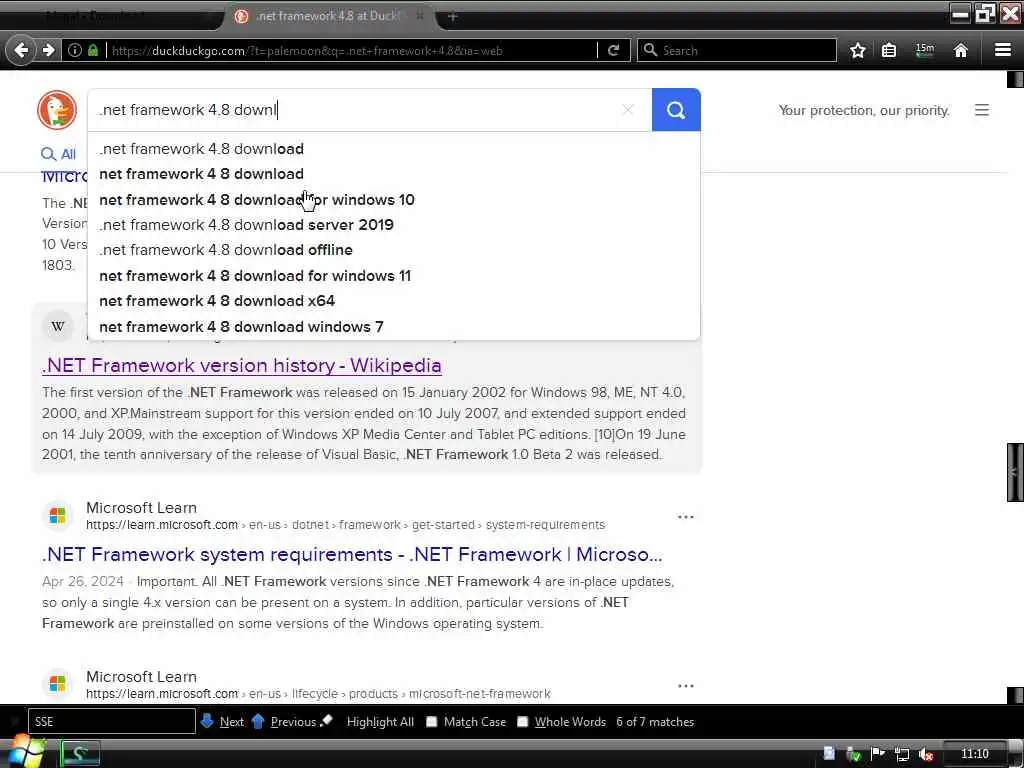Click the '6 of 7 matches' find status
Screen dimensions: 1024x768
coord(655,722)
